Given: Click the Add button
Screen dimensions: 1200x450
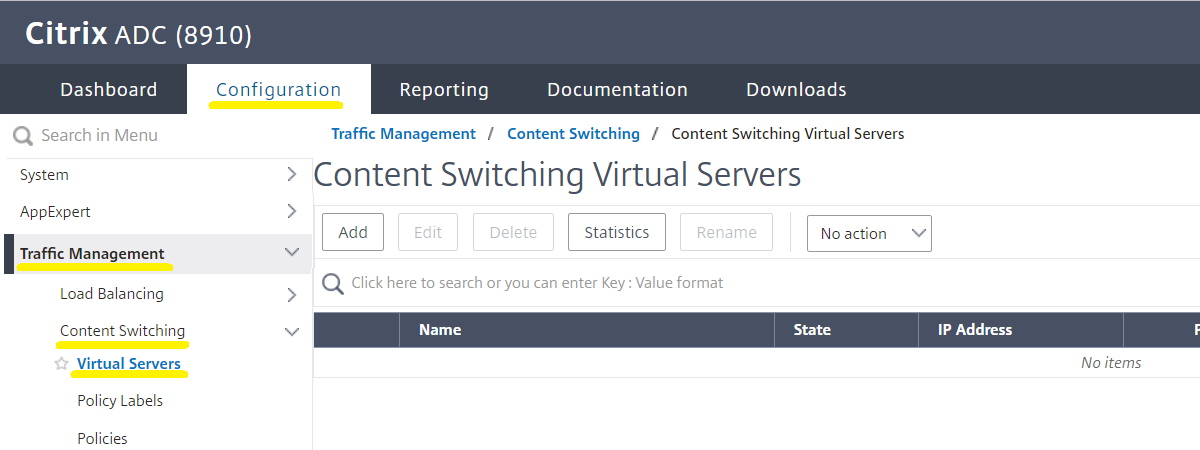Looking at the screenshot, I should click(x=353, y=232).
